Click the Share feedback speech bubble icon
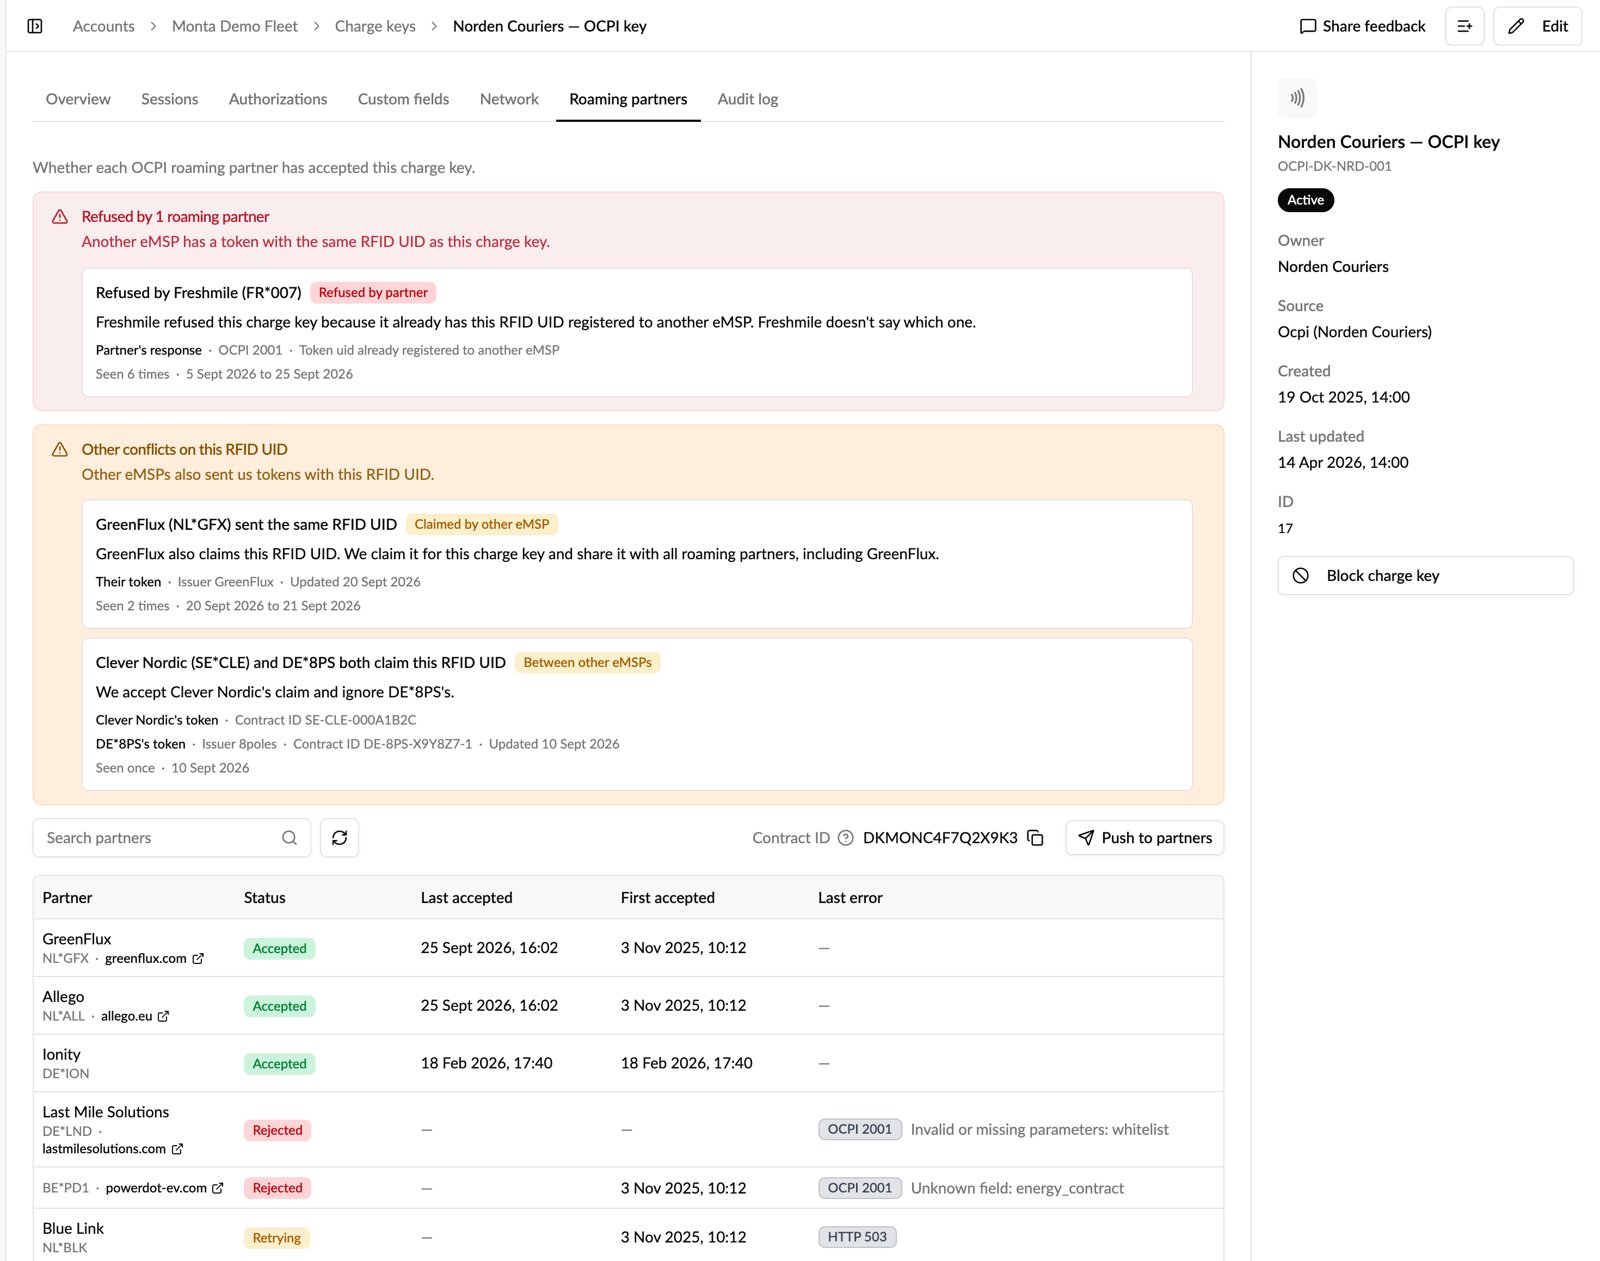1600x1261 pixels. 1307,26
